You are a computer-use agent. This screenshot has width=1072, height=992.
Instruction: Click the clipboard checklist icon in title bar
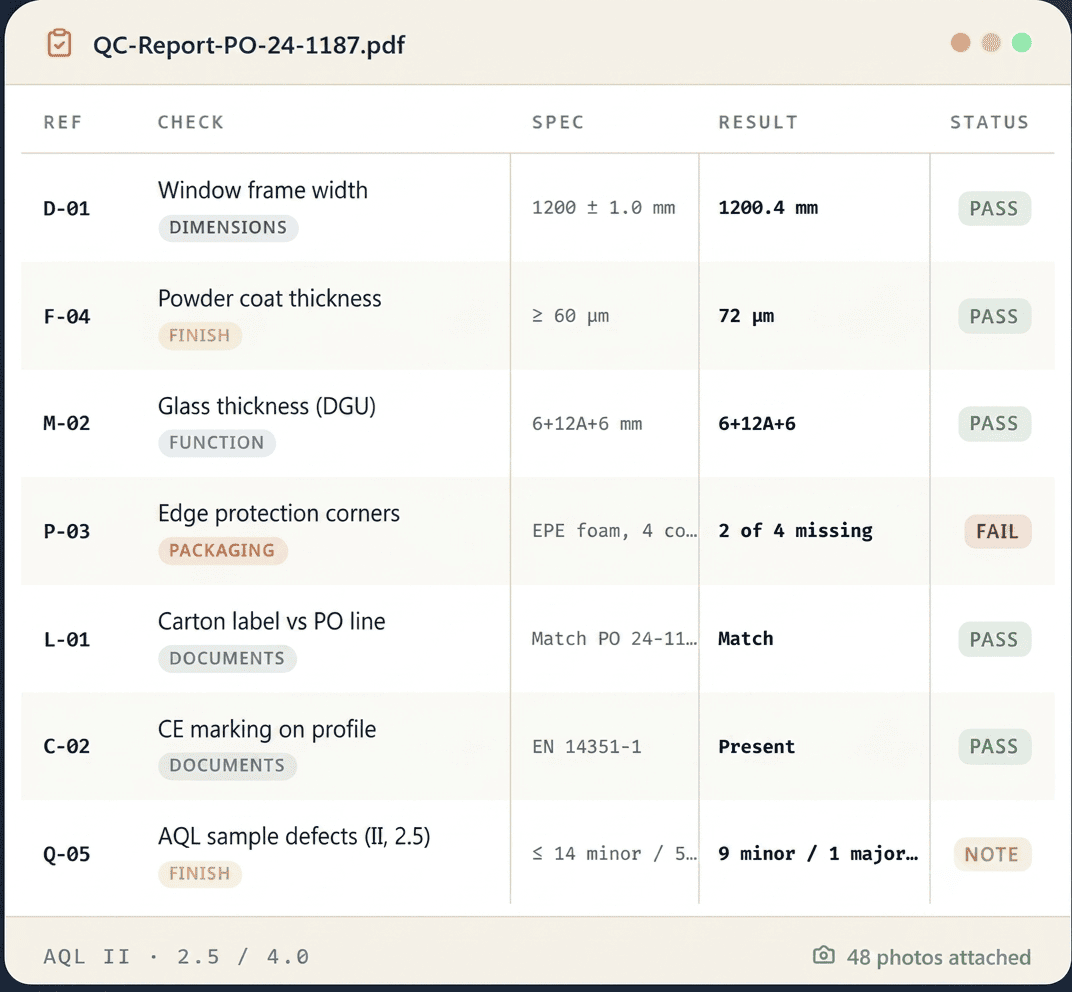click(x=59, y=44)
